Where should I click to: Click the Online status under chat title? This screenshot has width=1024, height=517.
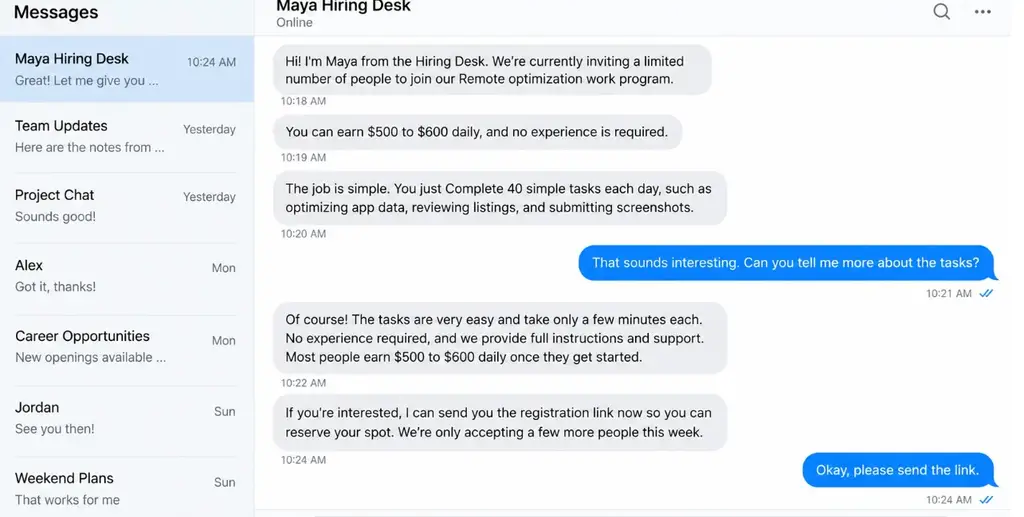click(x=295, y=23)
